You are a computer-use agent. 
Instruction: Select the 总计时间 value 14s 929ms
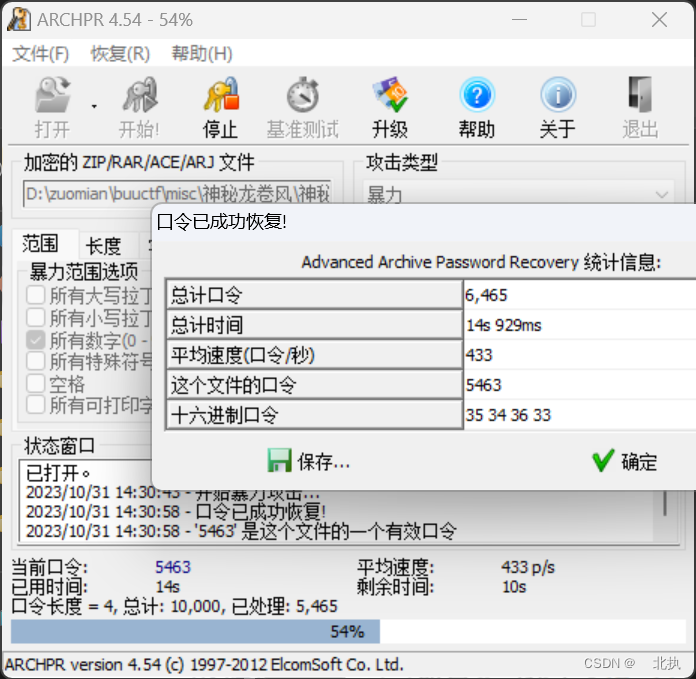tap(503, 325)
